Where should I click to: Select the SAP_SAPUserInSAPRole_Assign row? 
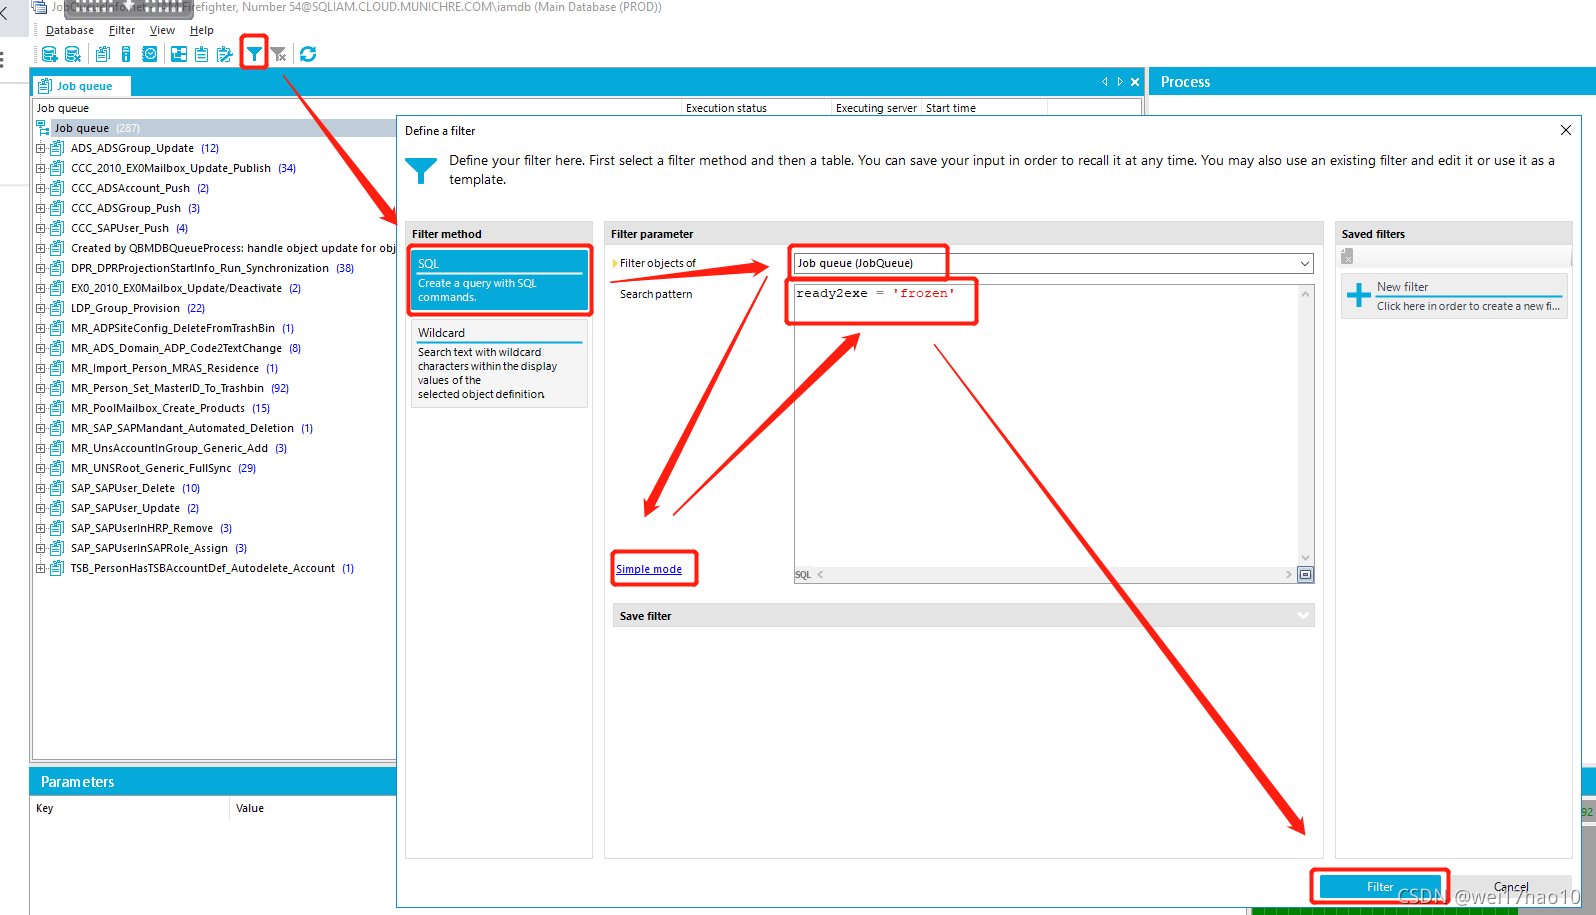tap(159, 548)
